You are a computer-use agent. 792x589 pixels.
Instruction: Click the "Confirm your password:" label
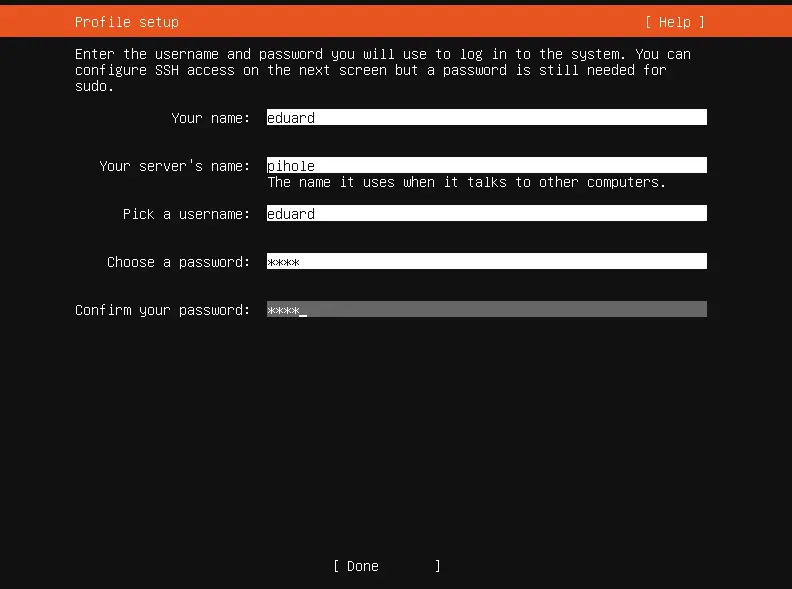[162, 310]
